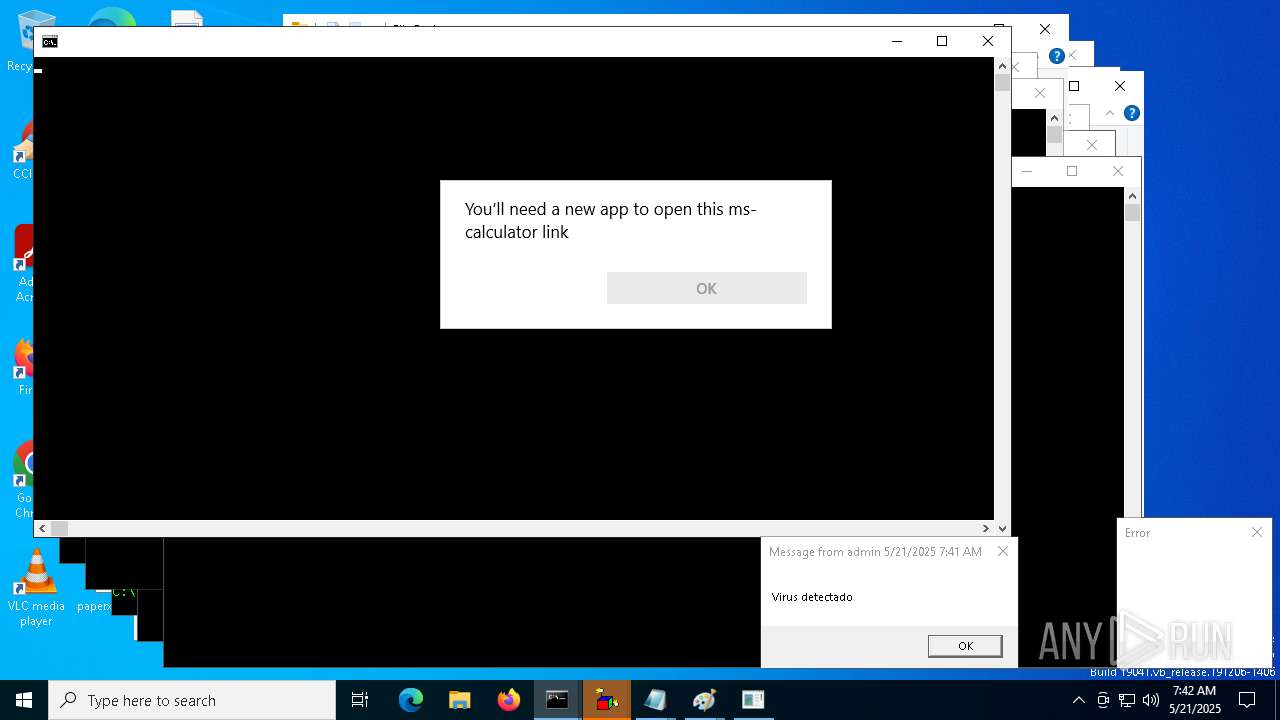
Task: Open the front command prompt's title bar icon menu
Action: (49, 41)
